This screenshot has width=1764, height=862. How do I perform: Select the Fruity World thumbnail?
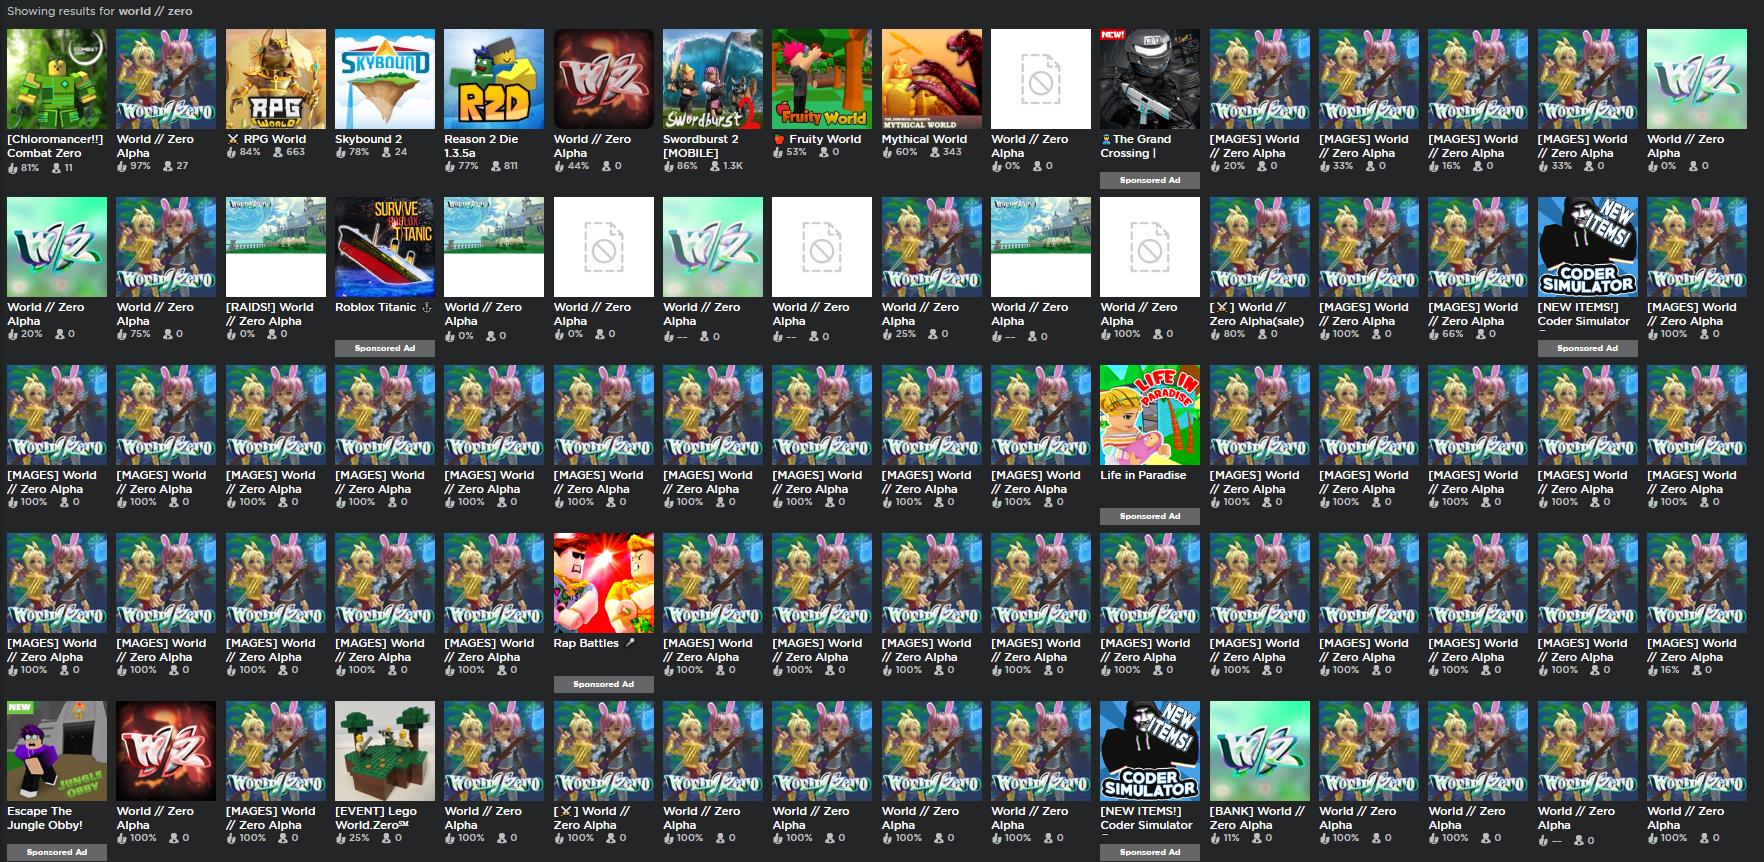822,79
